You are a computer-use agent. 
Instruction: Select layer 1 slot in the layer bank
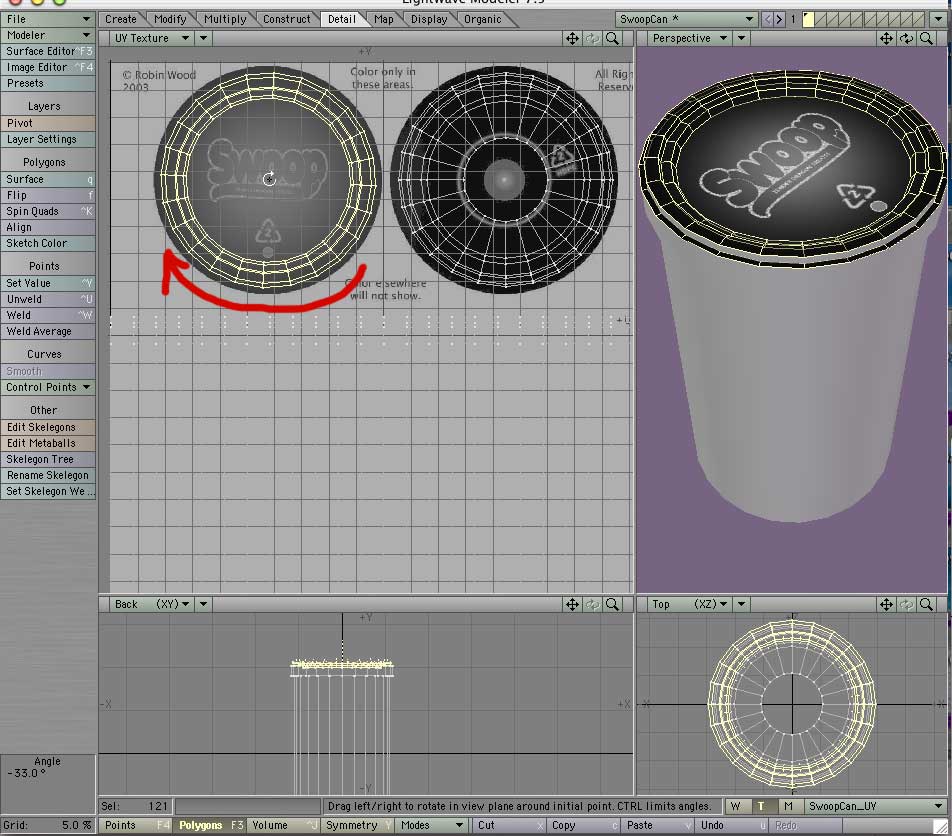(x=808, y=19)
